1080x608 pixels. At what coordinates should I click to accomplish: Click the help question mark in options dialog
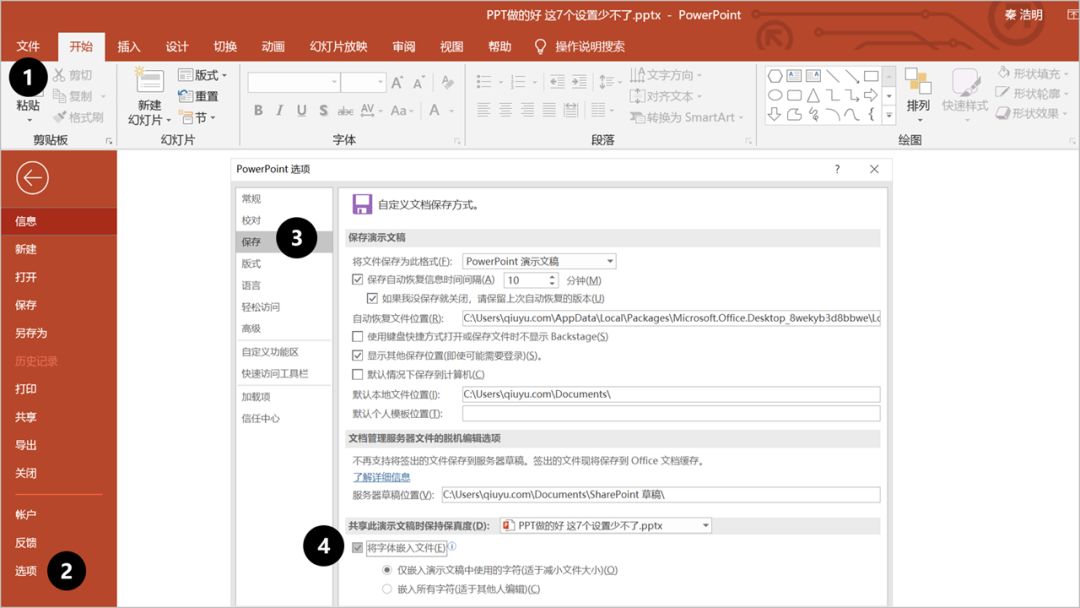(x=837, y=169)
